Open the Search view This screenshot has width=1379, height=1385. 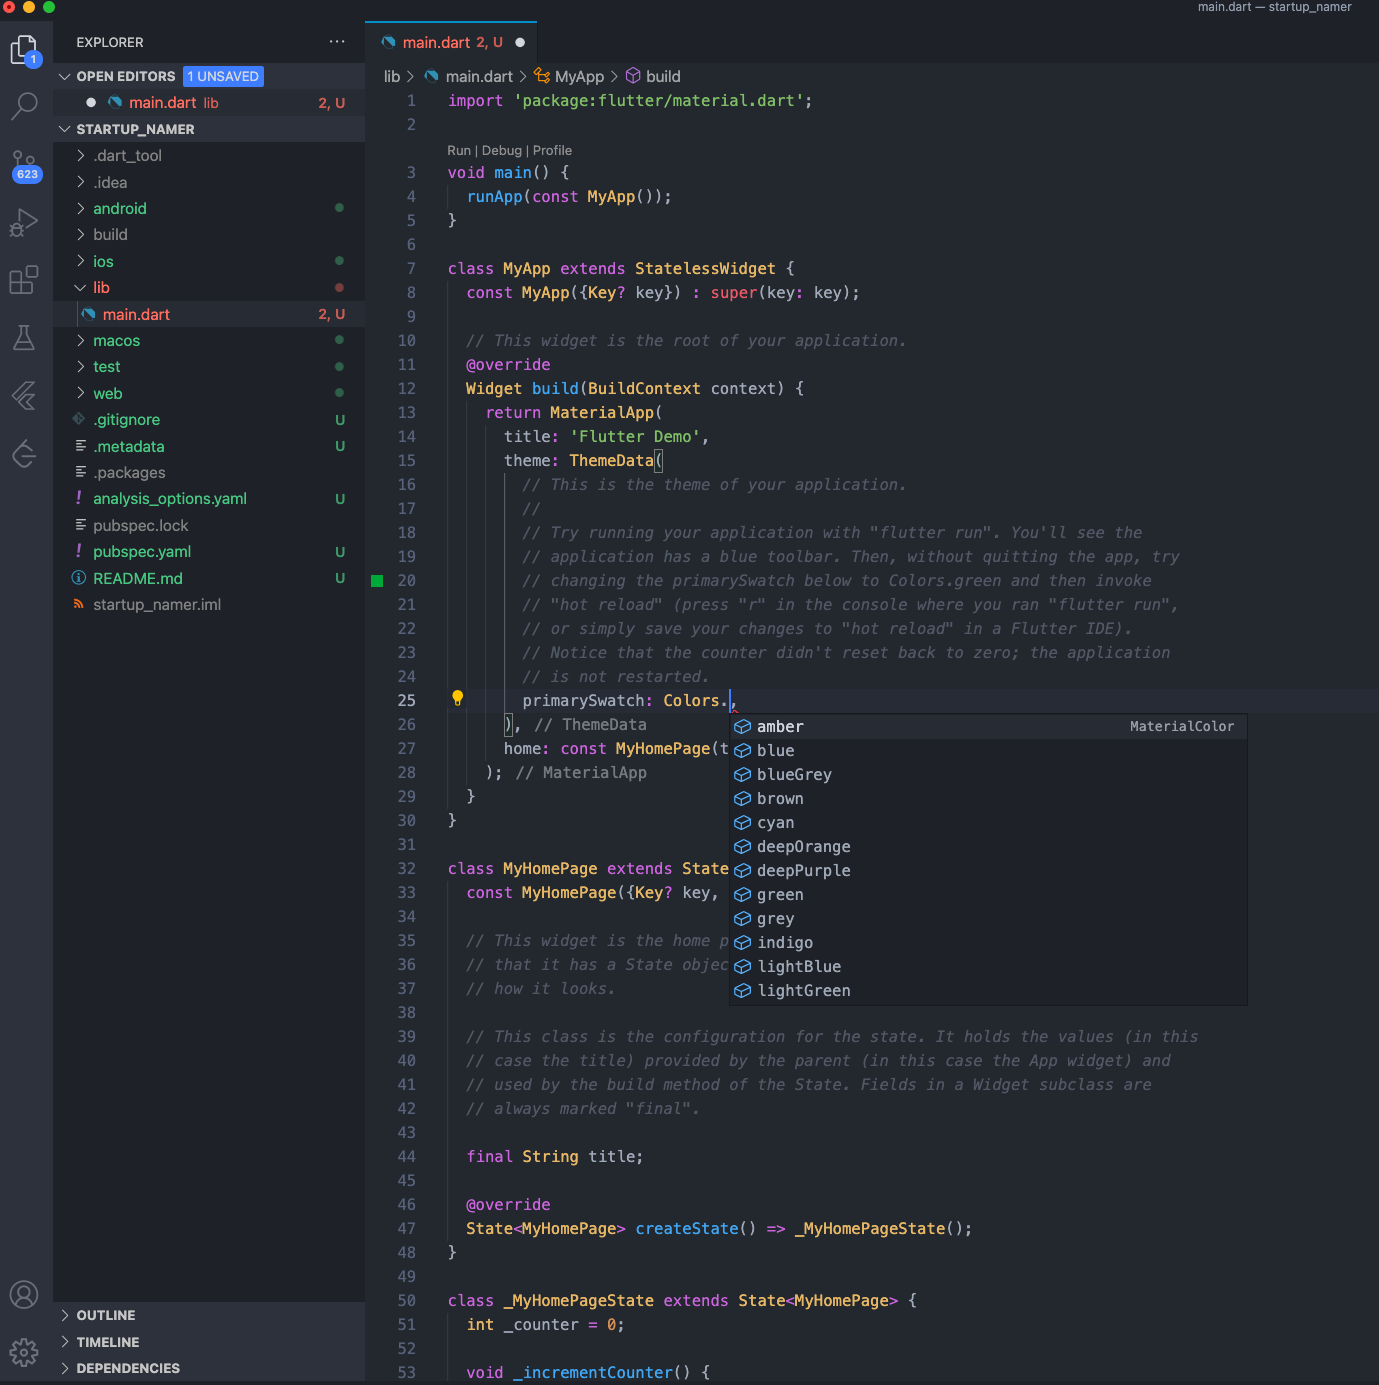pyautogui.click(x=24, y=105)
